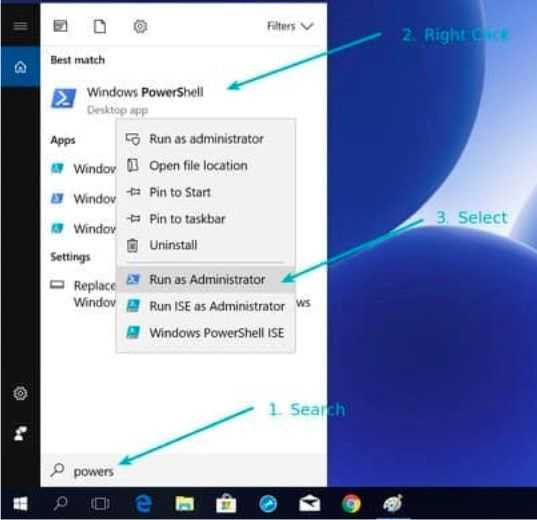Screen dimensions: 537x520
Task: Open the paint palette app on taskbar
Action: pyautogui.click(x=392, y=504)
